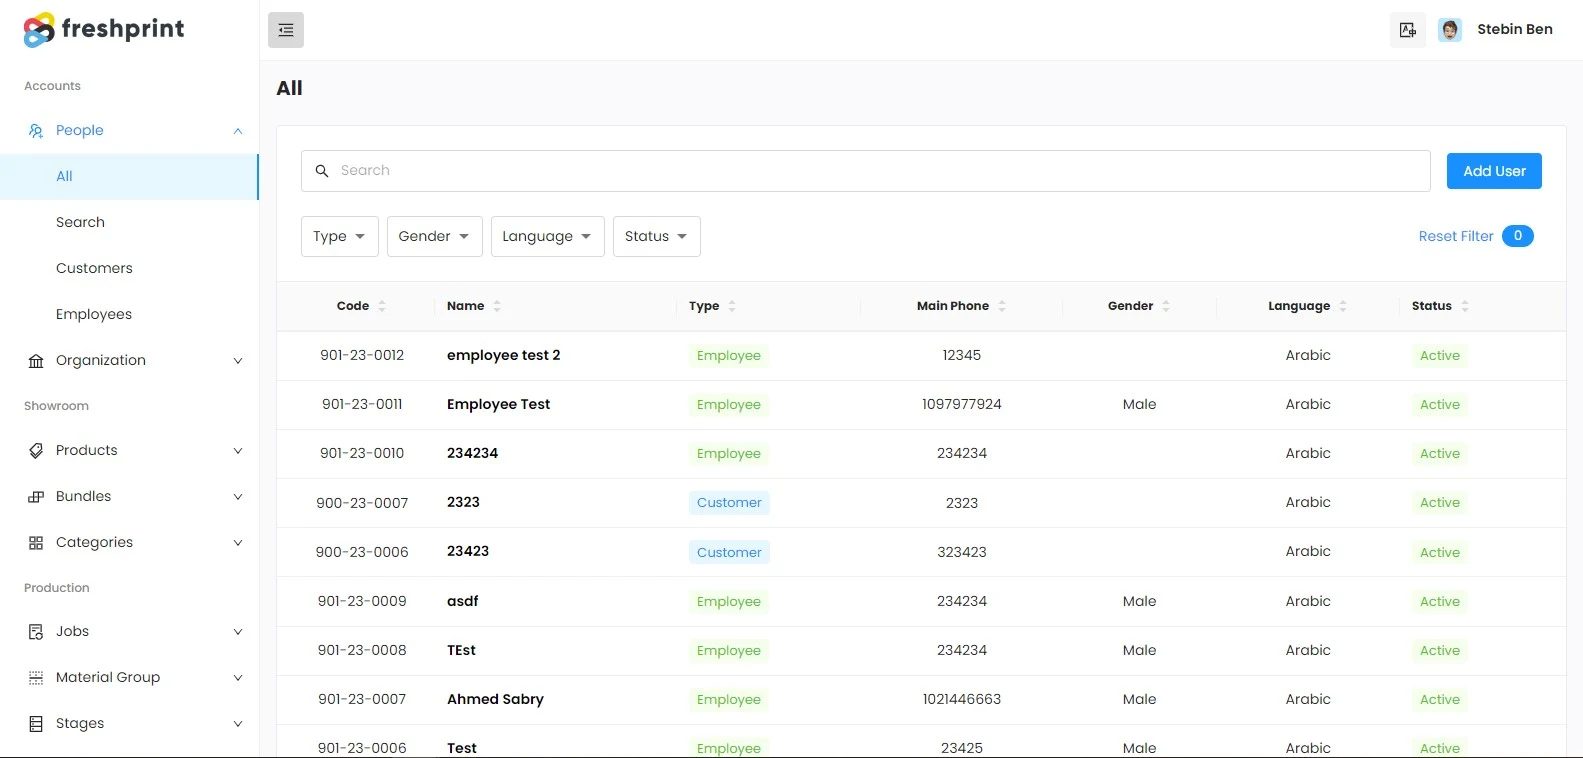Expand the Material Group menu chevron
The width and height of the screenshot is (1583, 758).
pos(238,678)
